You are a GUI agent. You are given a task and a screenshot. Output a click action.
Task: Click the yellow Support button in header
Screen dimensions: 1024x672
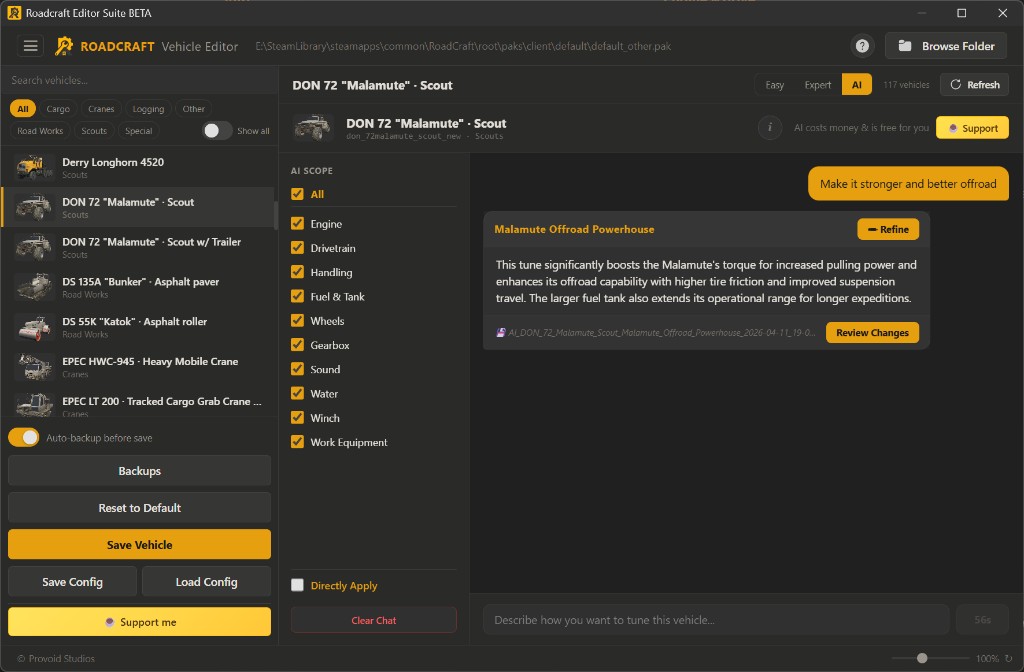click(x=972, y=128)
